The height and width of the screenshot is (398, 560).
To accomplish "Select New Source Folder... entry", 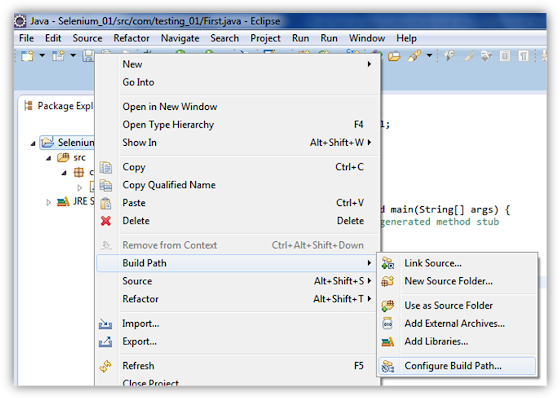I will tap(457, 281).
